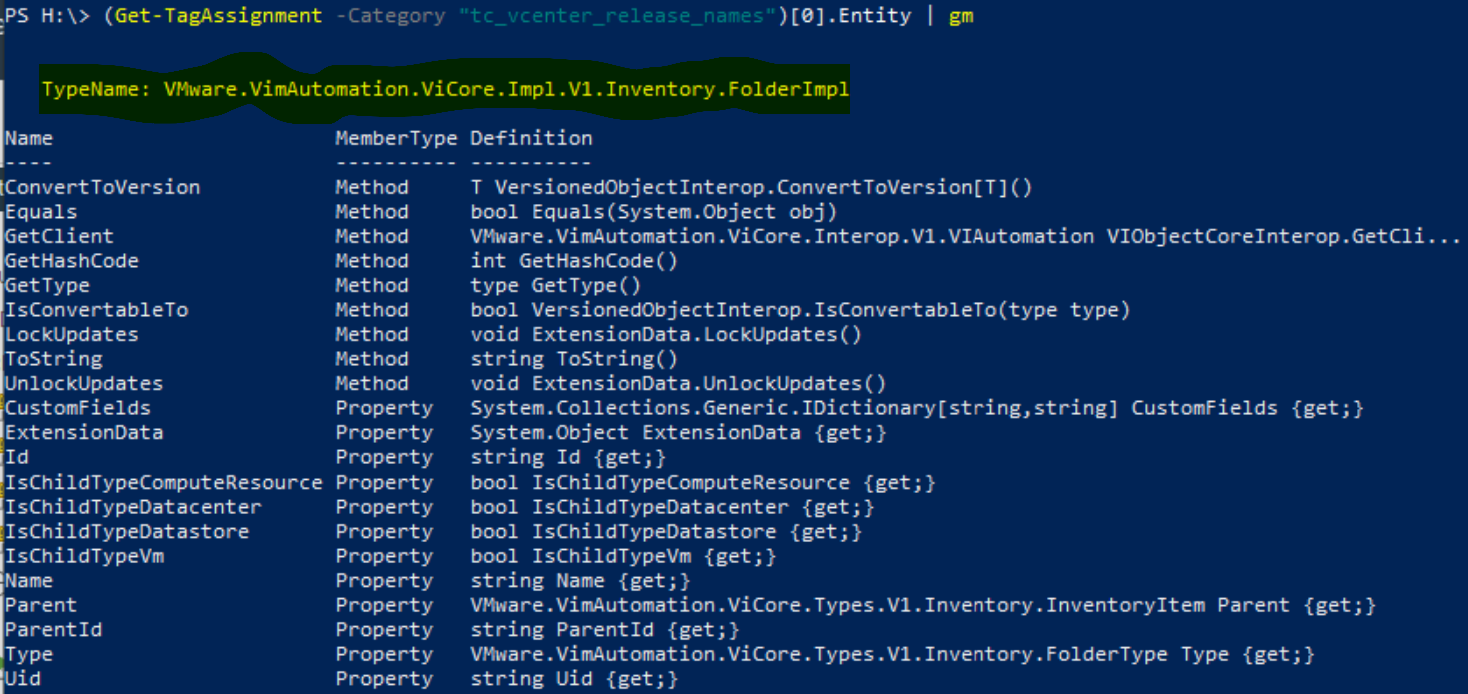Screen dimensions: 1468x694
Task: Click the definition "type GetType()"
Action: point(556,285)
